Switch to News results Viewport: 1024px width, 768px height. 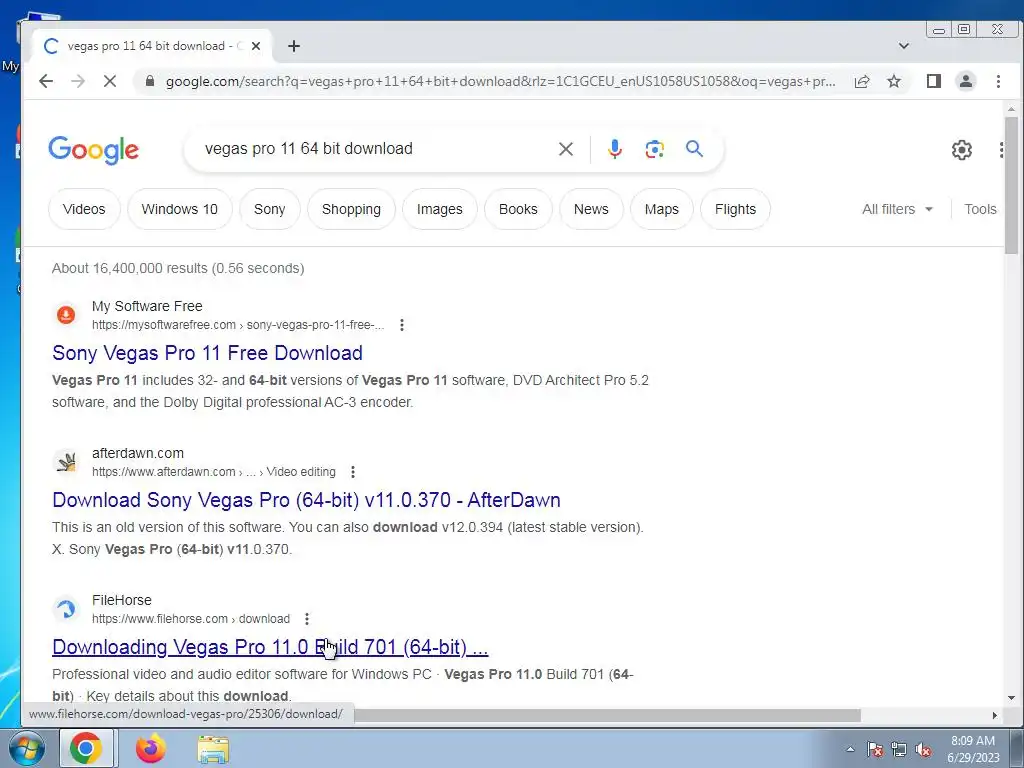click(591, 209)
